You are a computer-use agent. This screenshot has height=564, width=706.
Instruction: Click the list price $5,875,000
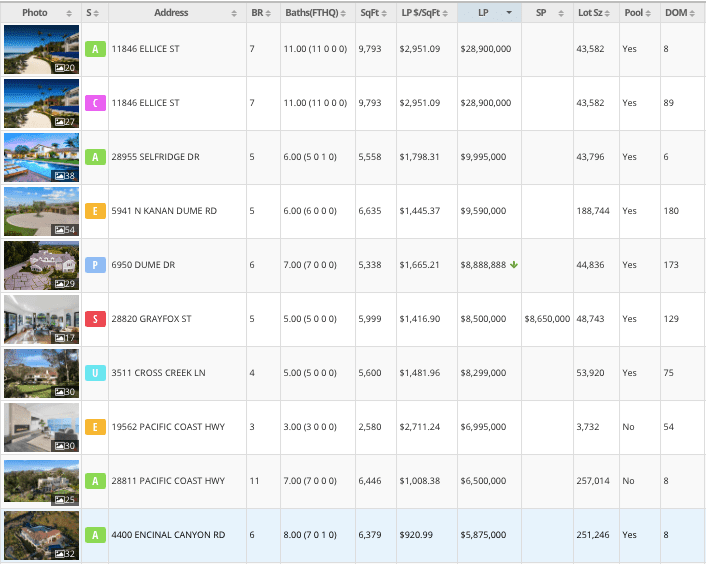[483, 535]
